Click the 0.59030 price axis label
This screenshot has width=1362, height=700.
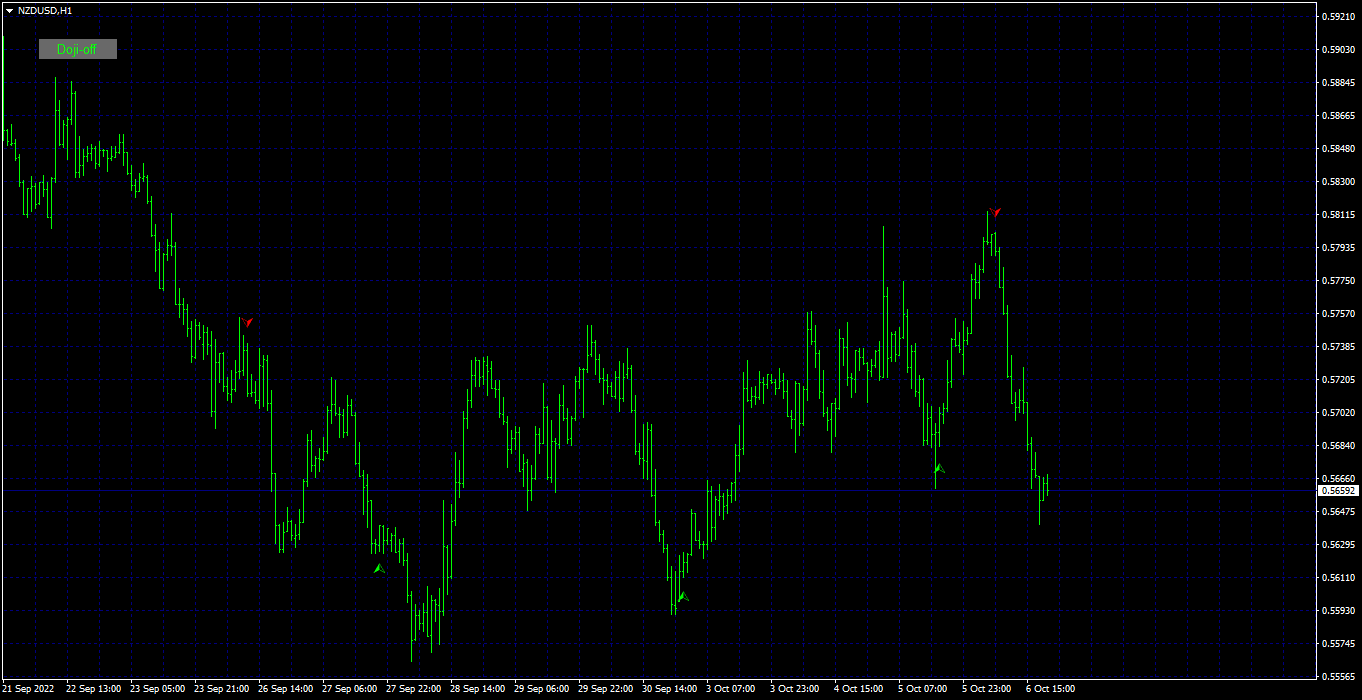tap(1340, 50)
